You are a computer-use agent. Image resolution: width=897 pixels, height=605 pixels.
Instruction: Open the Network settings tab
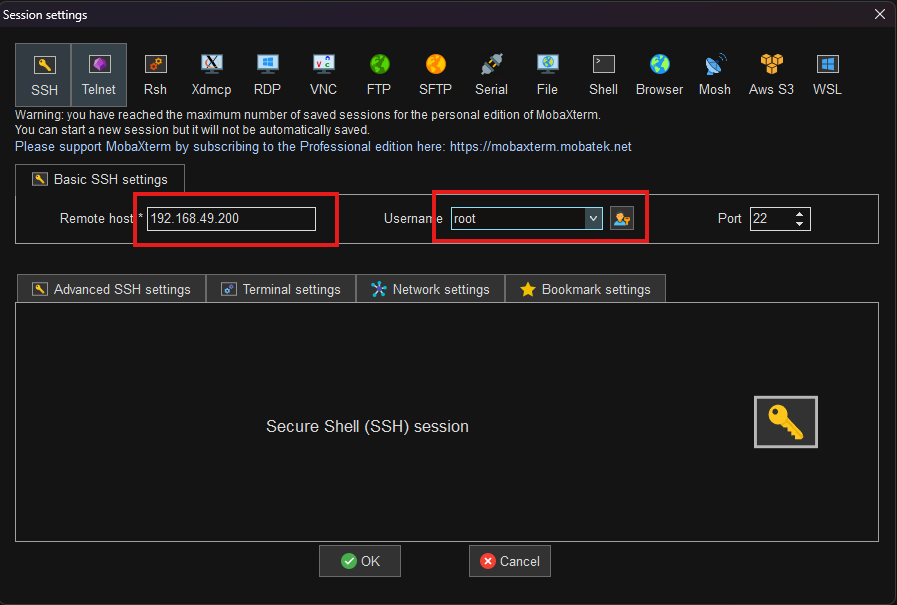430,289
